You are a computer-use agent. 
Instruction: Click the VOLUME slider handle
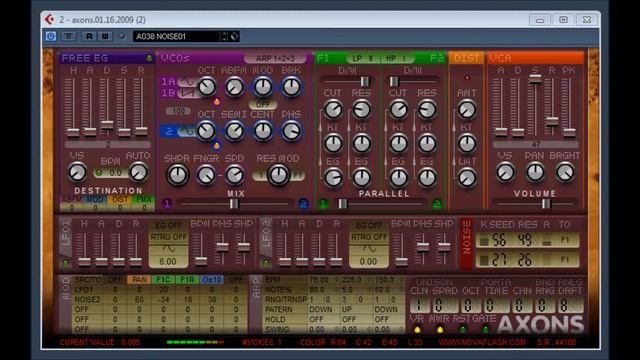pyautogui.click(x=546, y=203)
